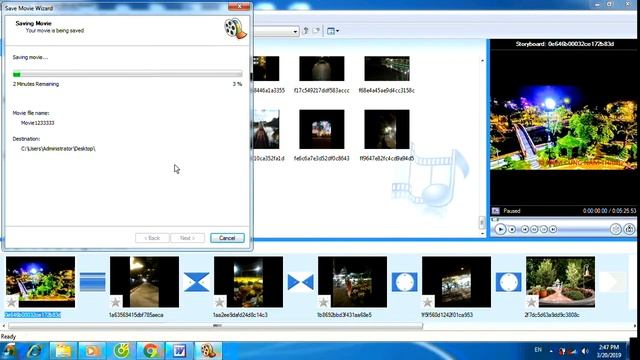Viewport: 640px width, 360px height.
Task: Select storyboard clip 1f9f560d1242f01ca953 thumbnail
Action: point(456,282)
